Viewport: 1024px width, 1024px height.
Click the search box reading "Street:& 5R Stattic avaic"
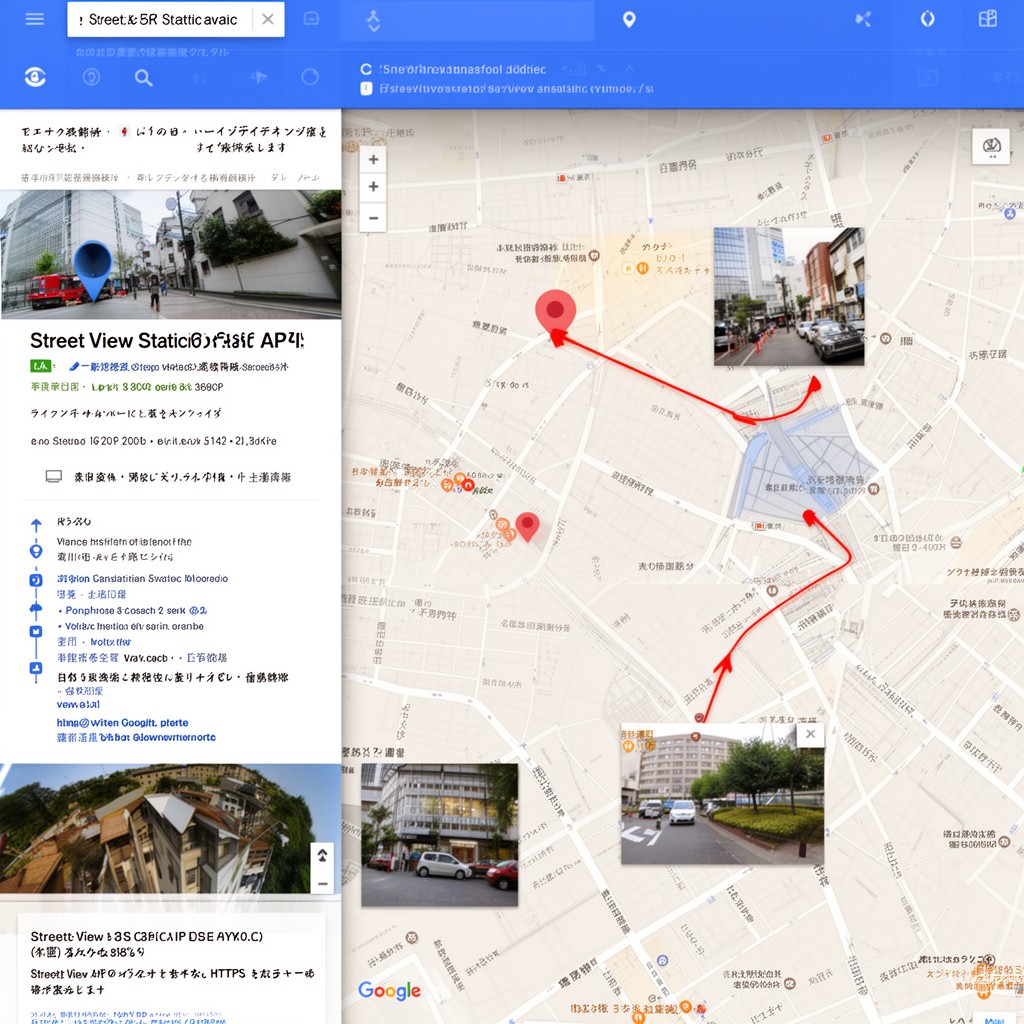point(176,20)
